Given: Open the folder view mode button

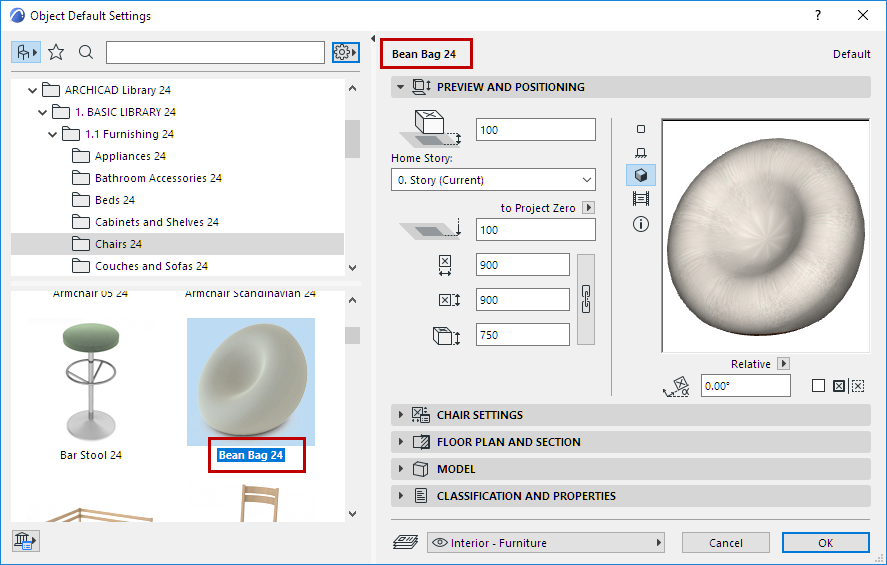Looking at the screenshot, I should (x=25, y=53).
